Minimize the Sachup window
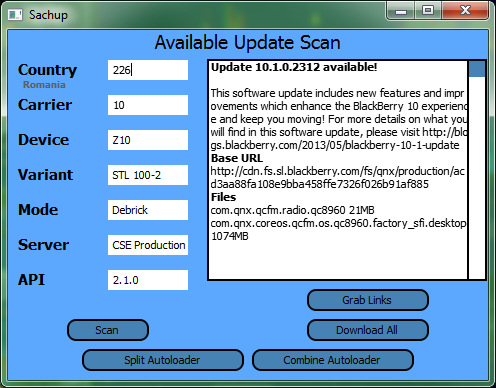Screen dimensions: 496x388 (x=400, y=11)
